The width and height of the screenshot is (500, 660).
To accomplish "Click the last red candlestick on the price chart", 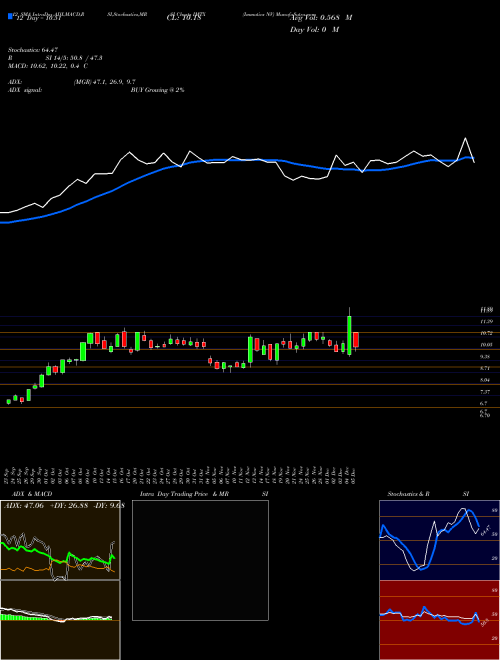I will [356, 340].
